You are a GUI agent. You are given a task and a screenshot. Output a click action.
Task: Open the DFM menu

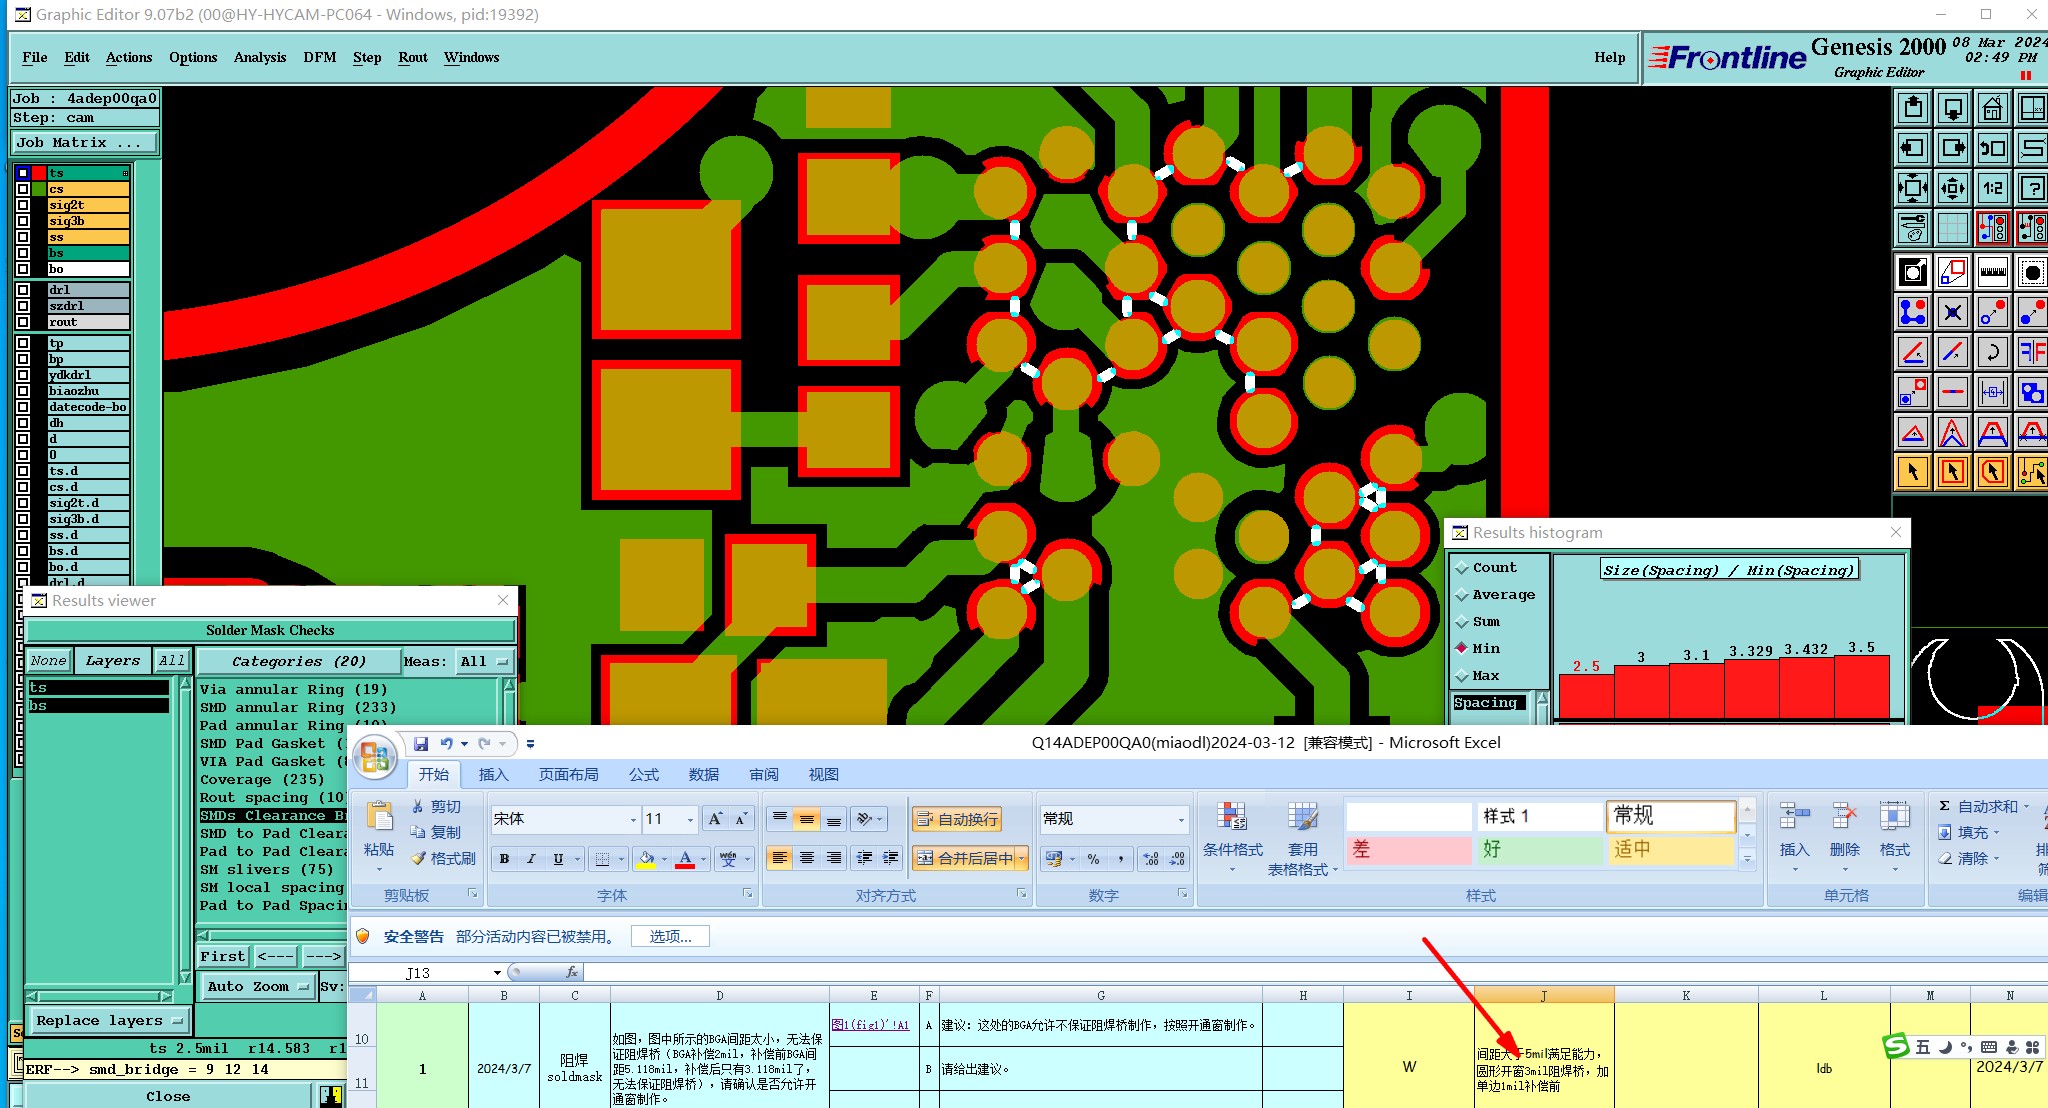point(319,57)
